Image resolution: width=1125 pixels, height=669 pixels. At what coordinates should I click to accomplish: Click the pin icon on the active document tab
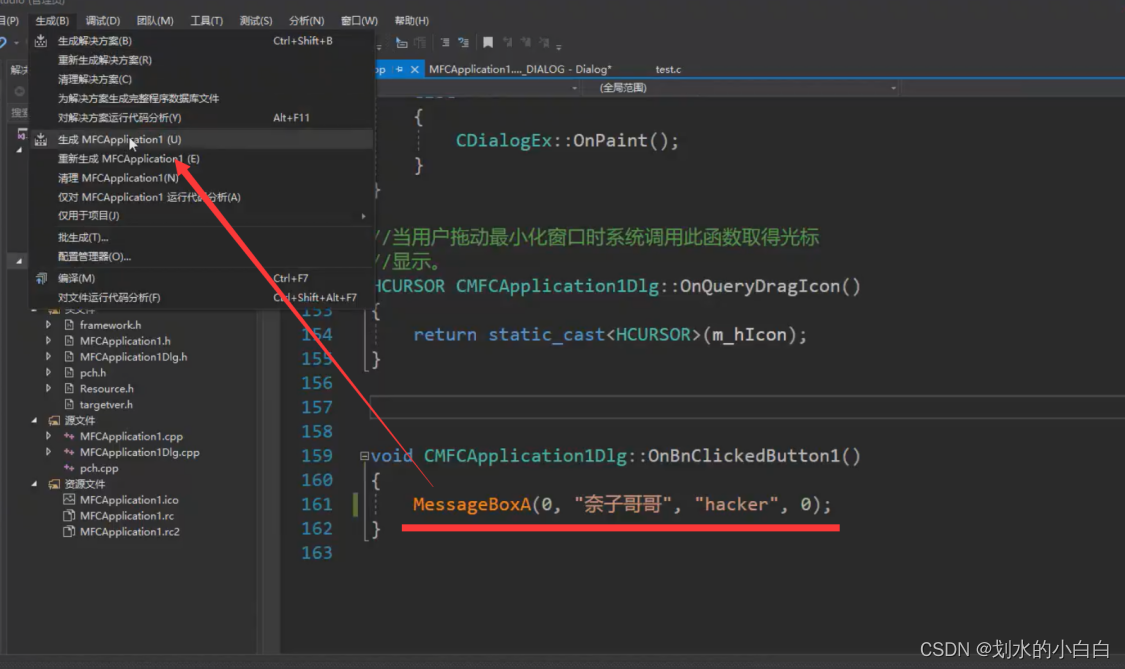(x=399, y=70)
